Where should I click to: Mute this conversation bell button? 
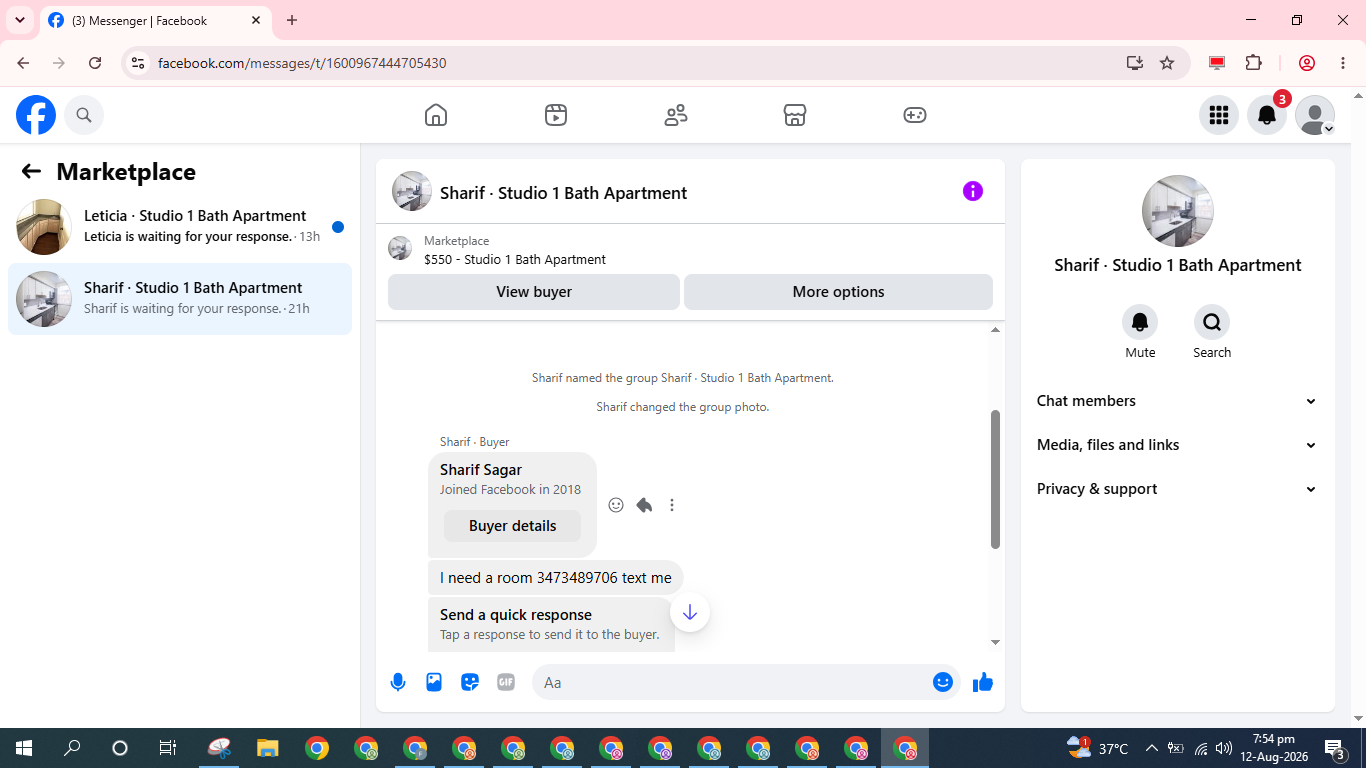[1140, 322]
